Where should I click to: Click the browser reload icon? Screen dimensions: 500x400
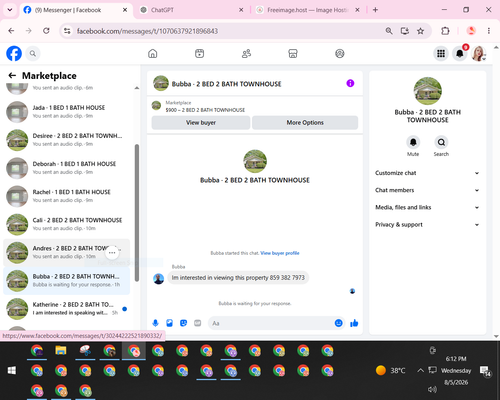coord(46,31)
